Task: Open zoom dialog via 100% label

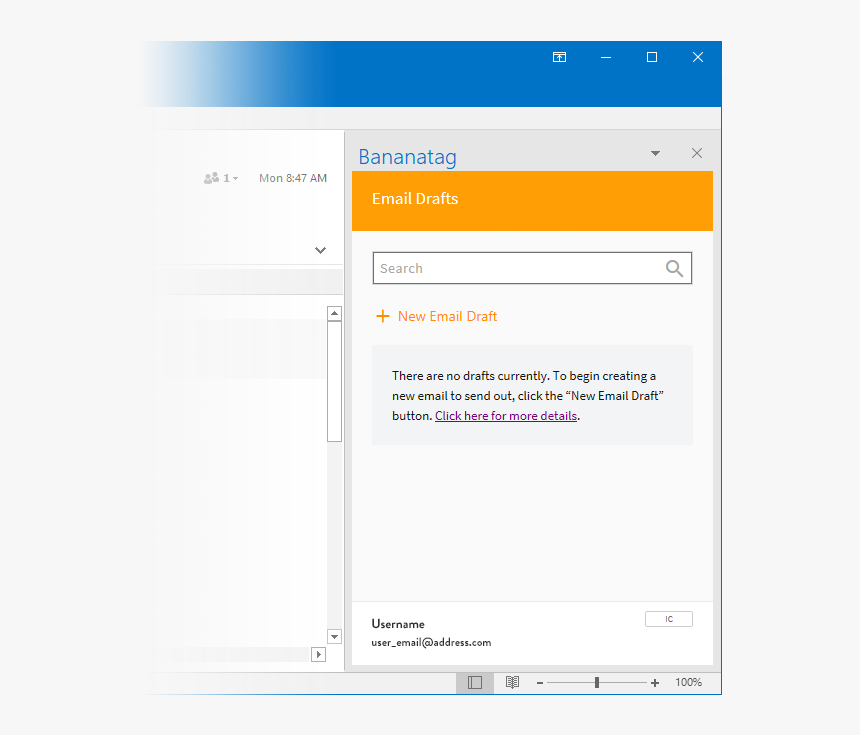Action: [x=688, y=682]
